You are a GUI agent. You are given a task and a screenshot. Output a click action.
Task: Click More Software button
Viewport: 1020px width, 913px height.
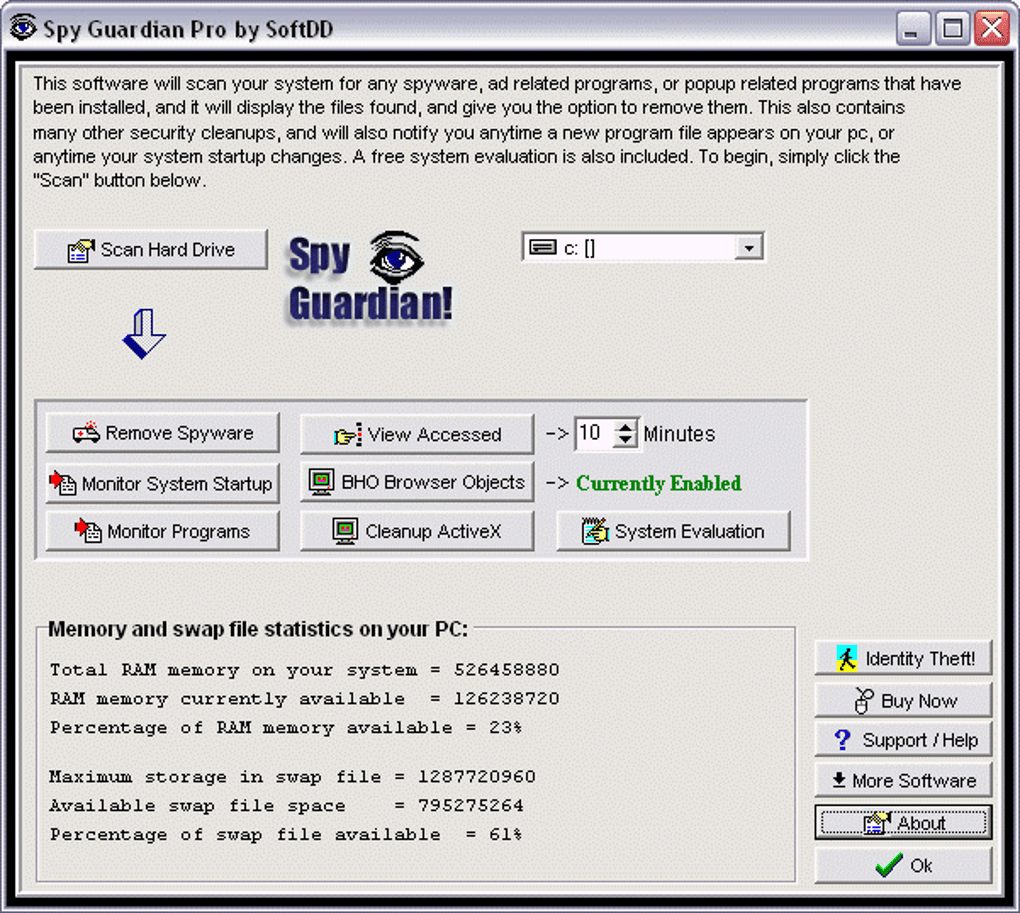click(x=903, y=780)
